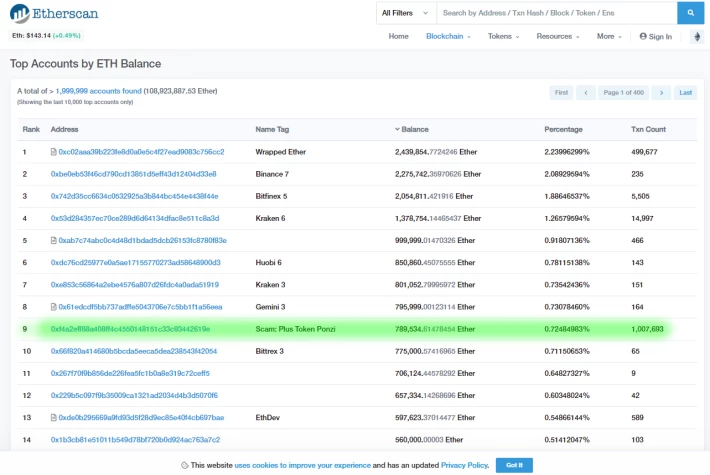Click the Top Accounts by ETH Balance heading
The width and height of the screenshot is (710, 475).
coord(86,64)
